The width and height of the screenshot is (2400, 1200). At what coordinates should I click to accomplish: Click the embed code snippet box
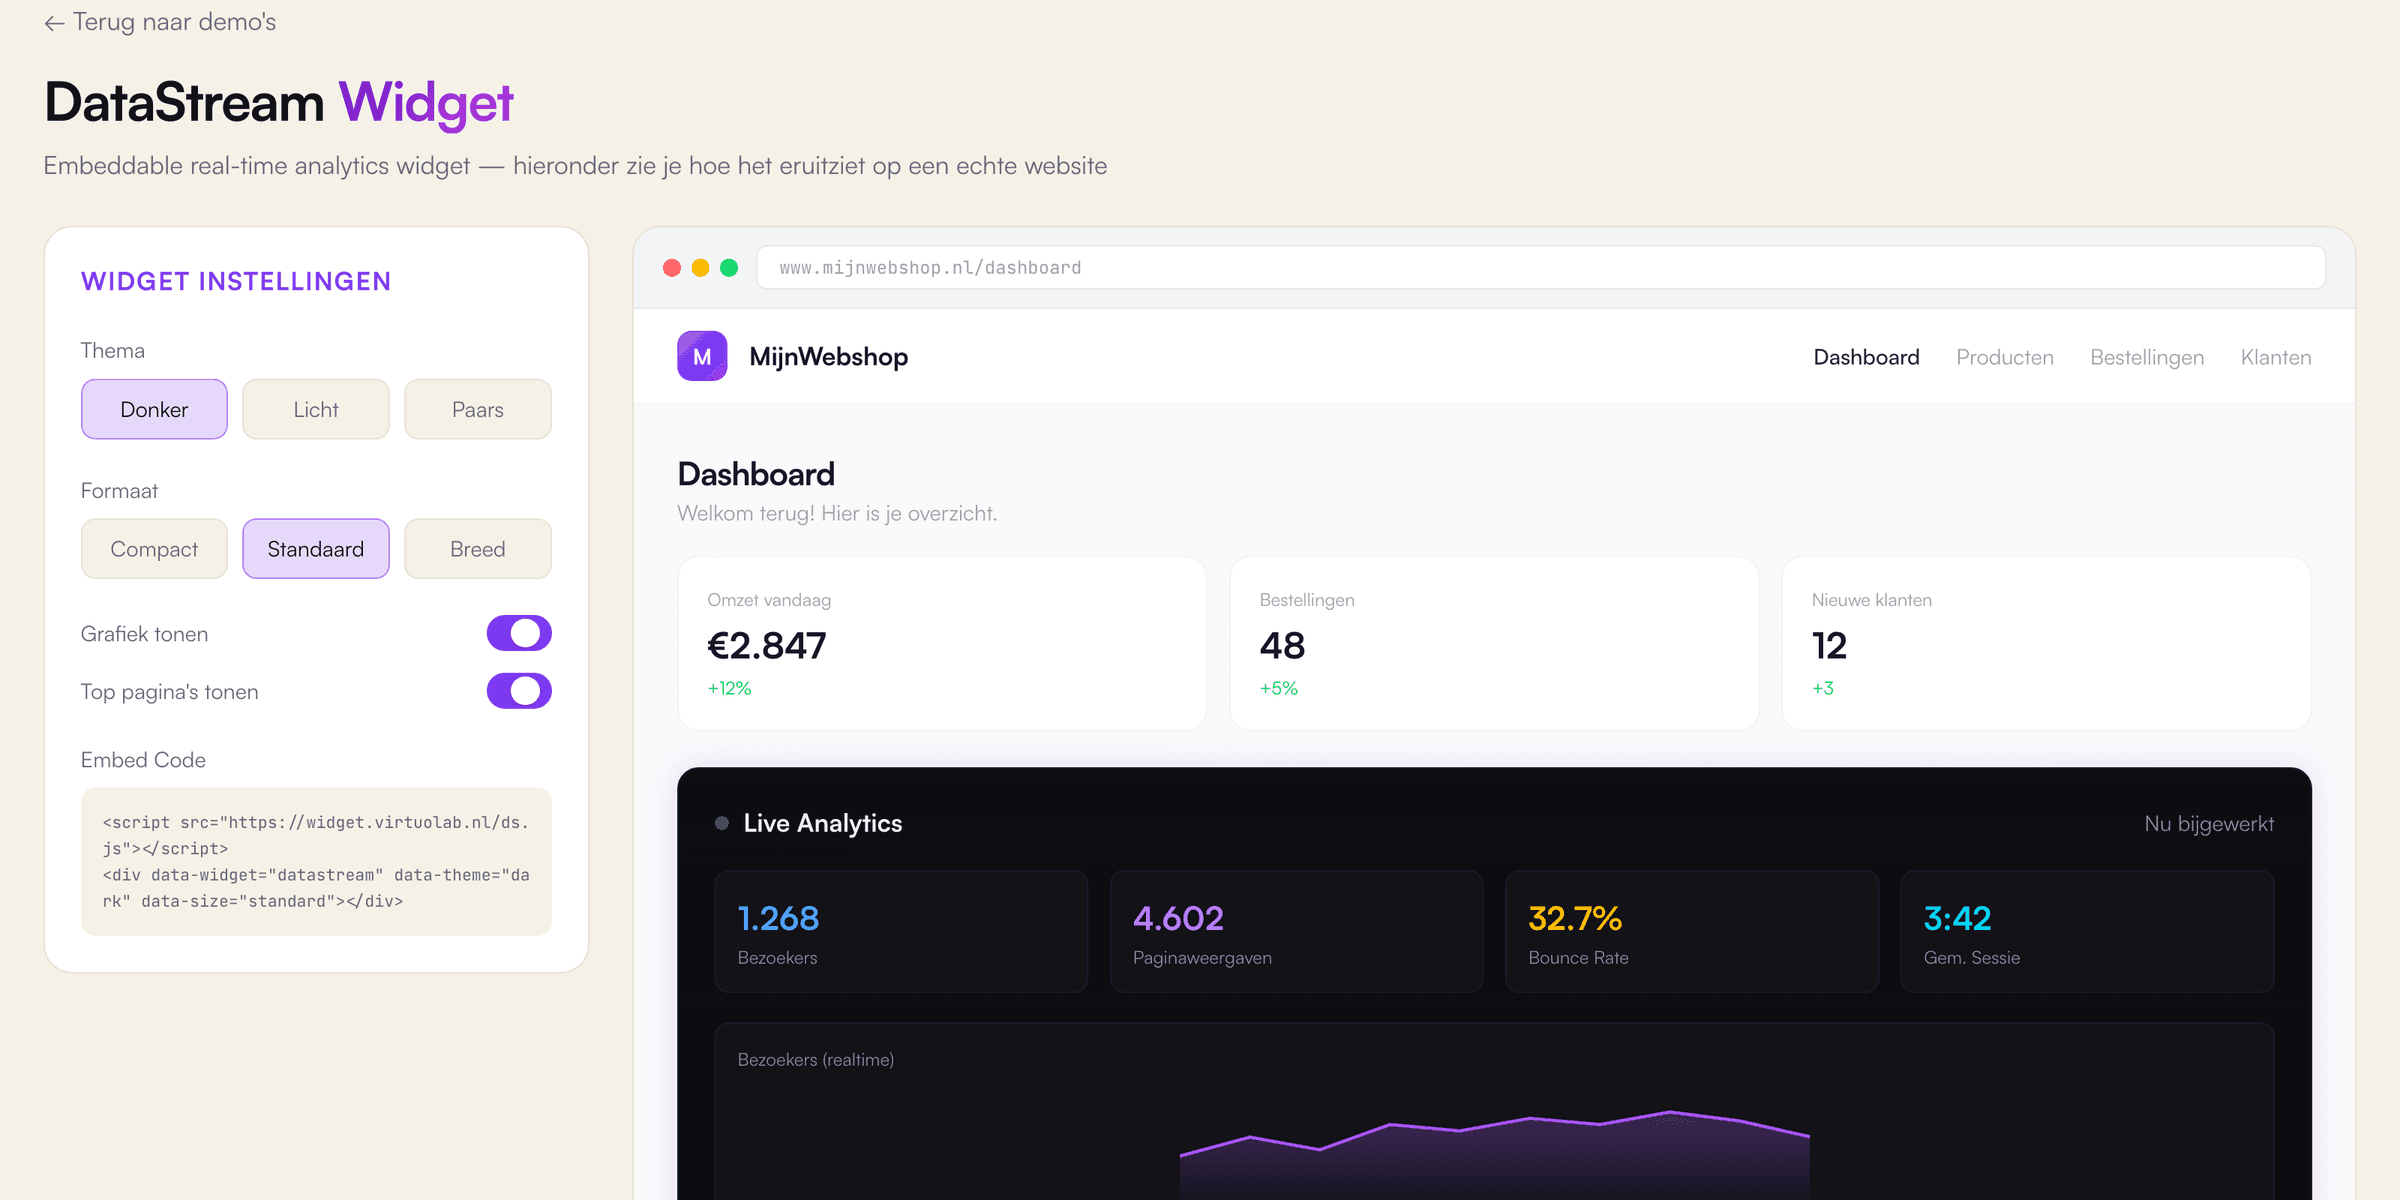point(316,862)
